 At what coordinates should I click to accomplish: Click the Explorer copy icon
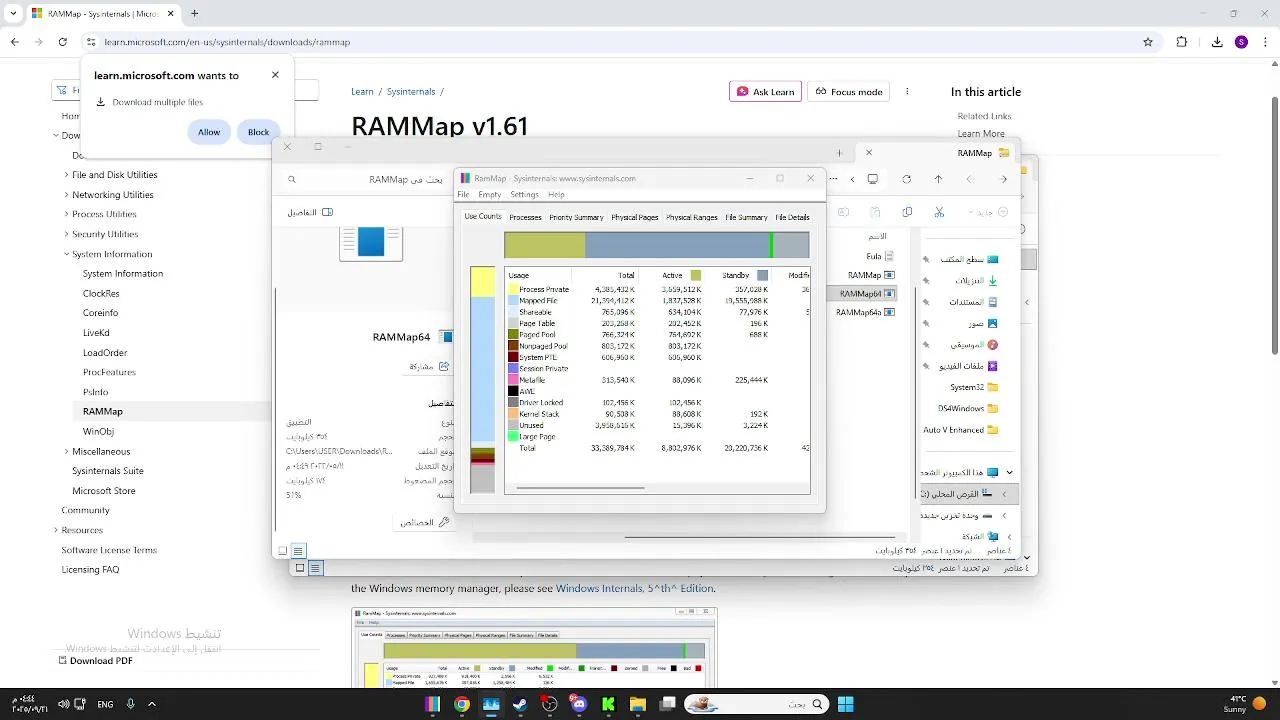point(907,212)
